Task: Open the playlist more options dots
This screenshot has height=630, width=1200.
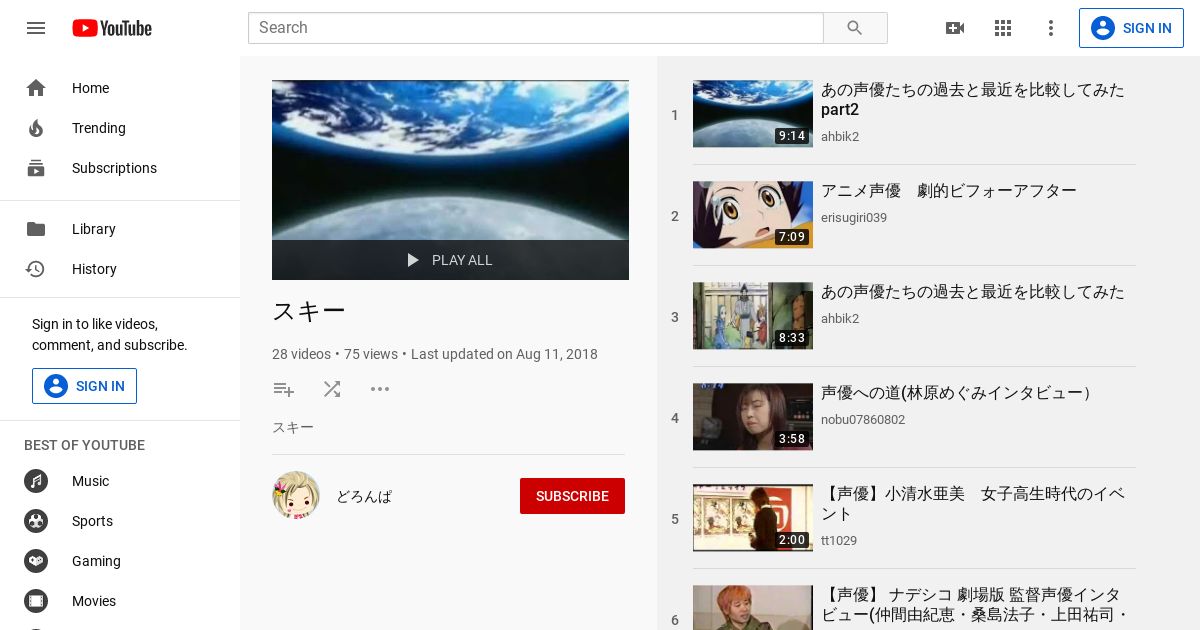Action: tap(380, 389)
